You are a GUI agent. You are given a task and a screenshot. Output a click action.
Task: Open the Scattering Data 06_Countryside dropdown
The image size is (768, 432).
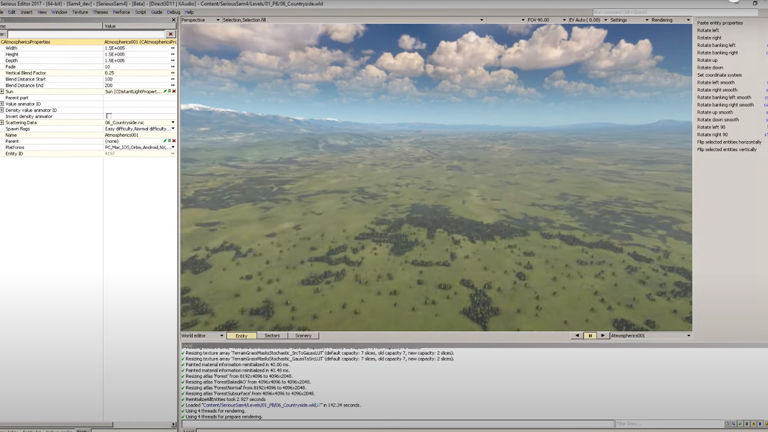point(173,122)
